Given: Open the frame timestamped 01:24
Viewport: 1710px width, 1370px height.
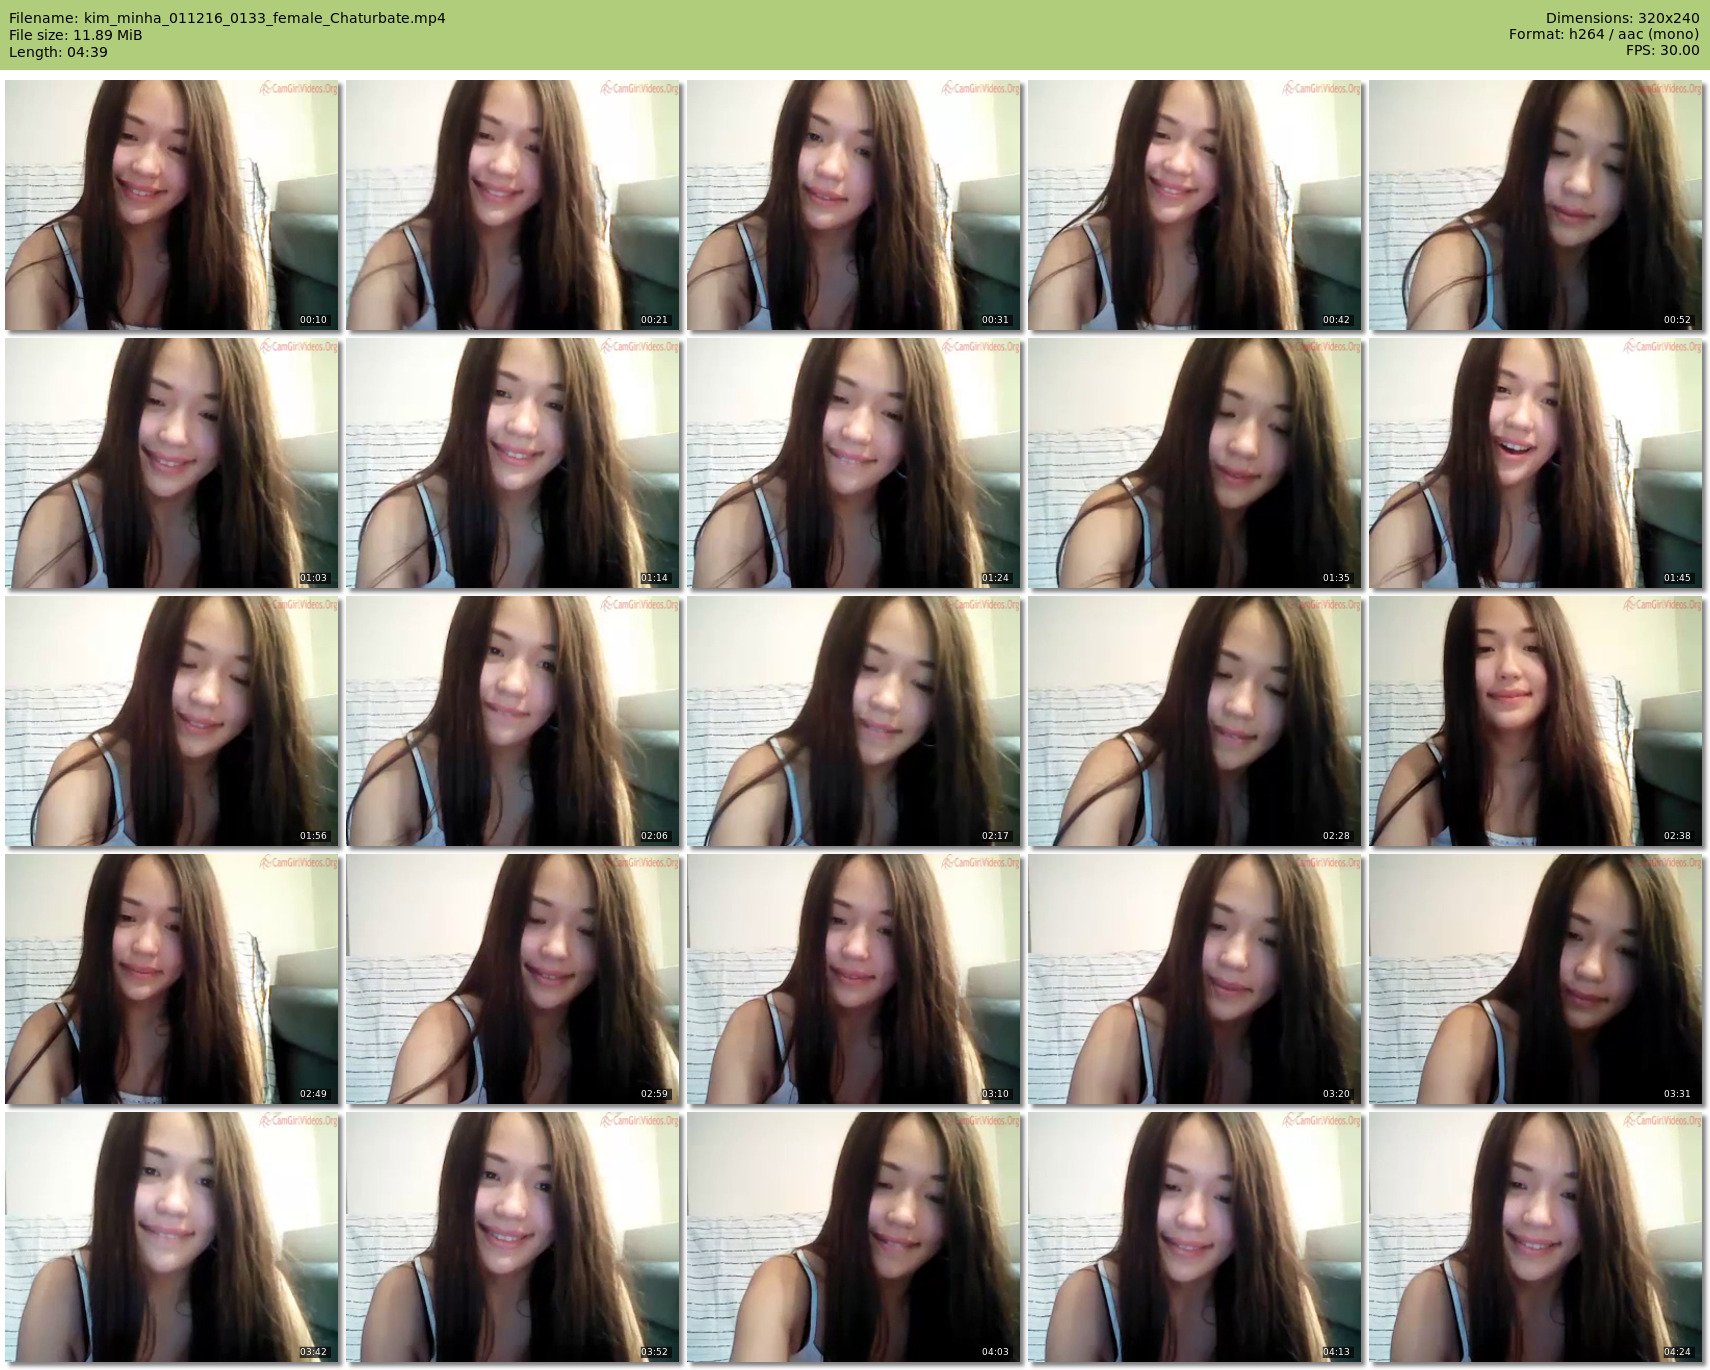Looking at the screenshot, I should (854, 463).
